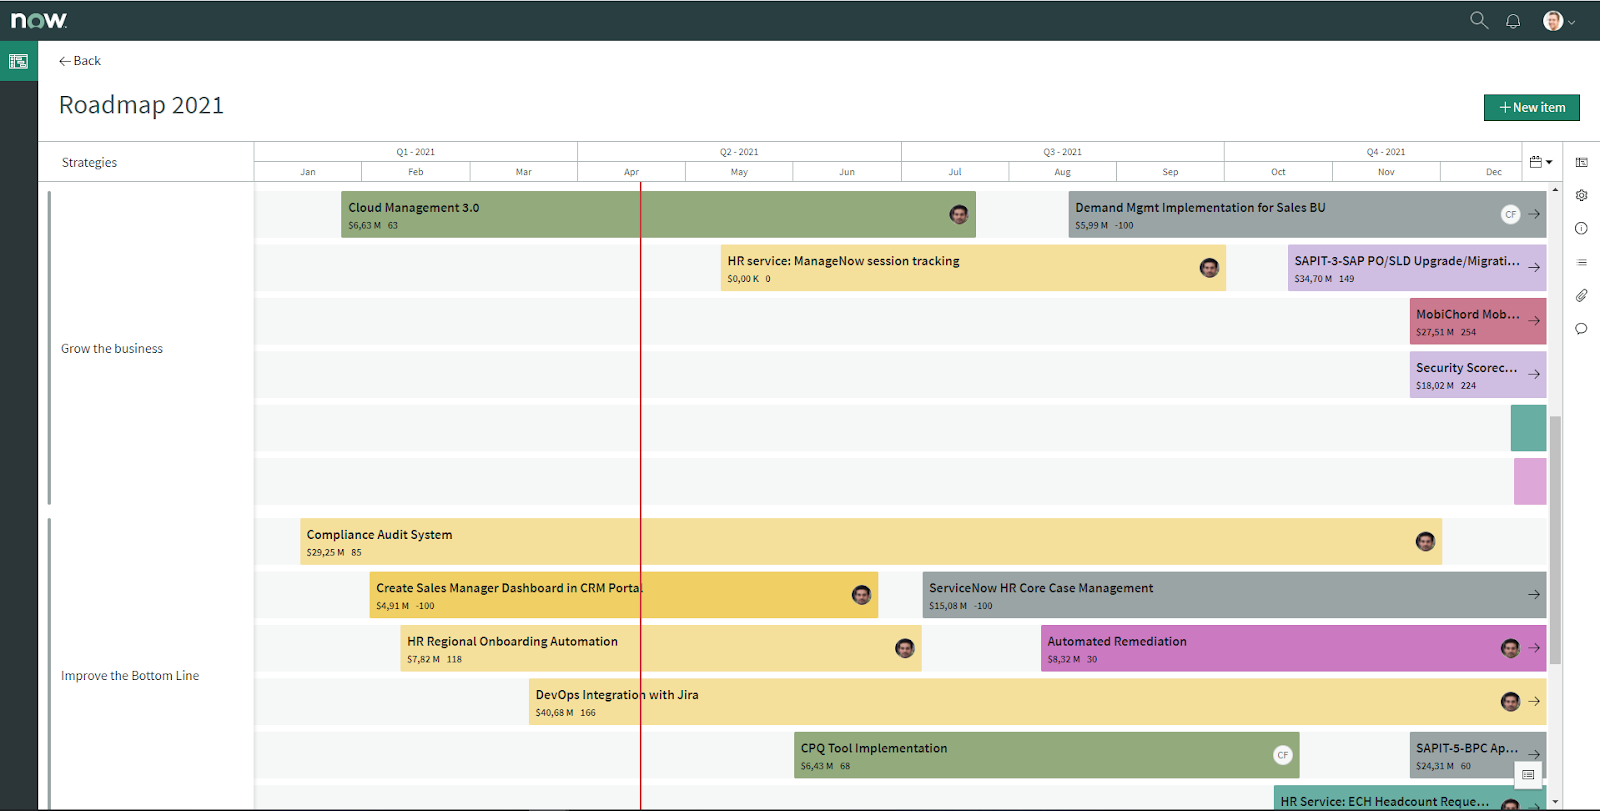Screen dimensions: 1600x811
Task: Open the comments speech bubble icon
Action: [x=1581, y=328]
